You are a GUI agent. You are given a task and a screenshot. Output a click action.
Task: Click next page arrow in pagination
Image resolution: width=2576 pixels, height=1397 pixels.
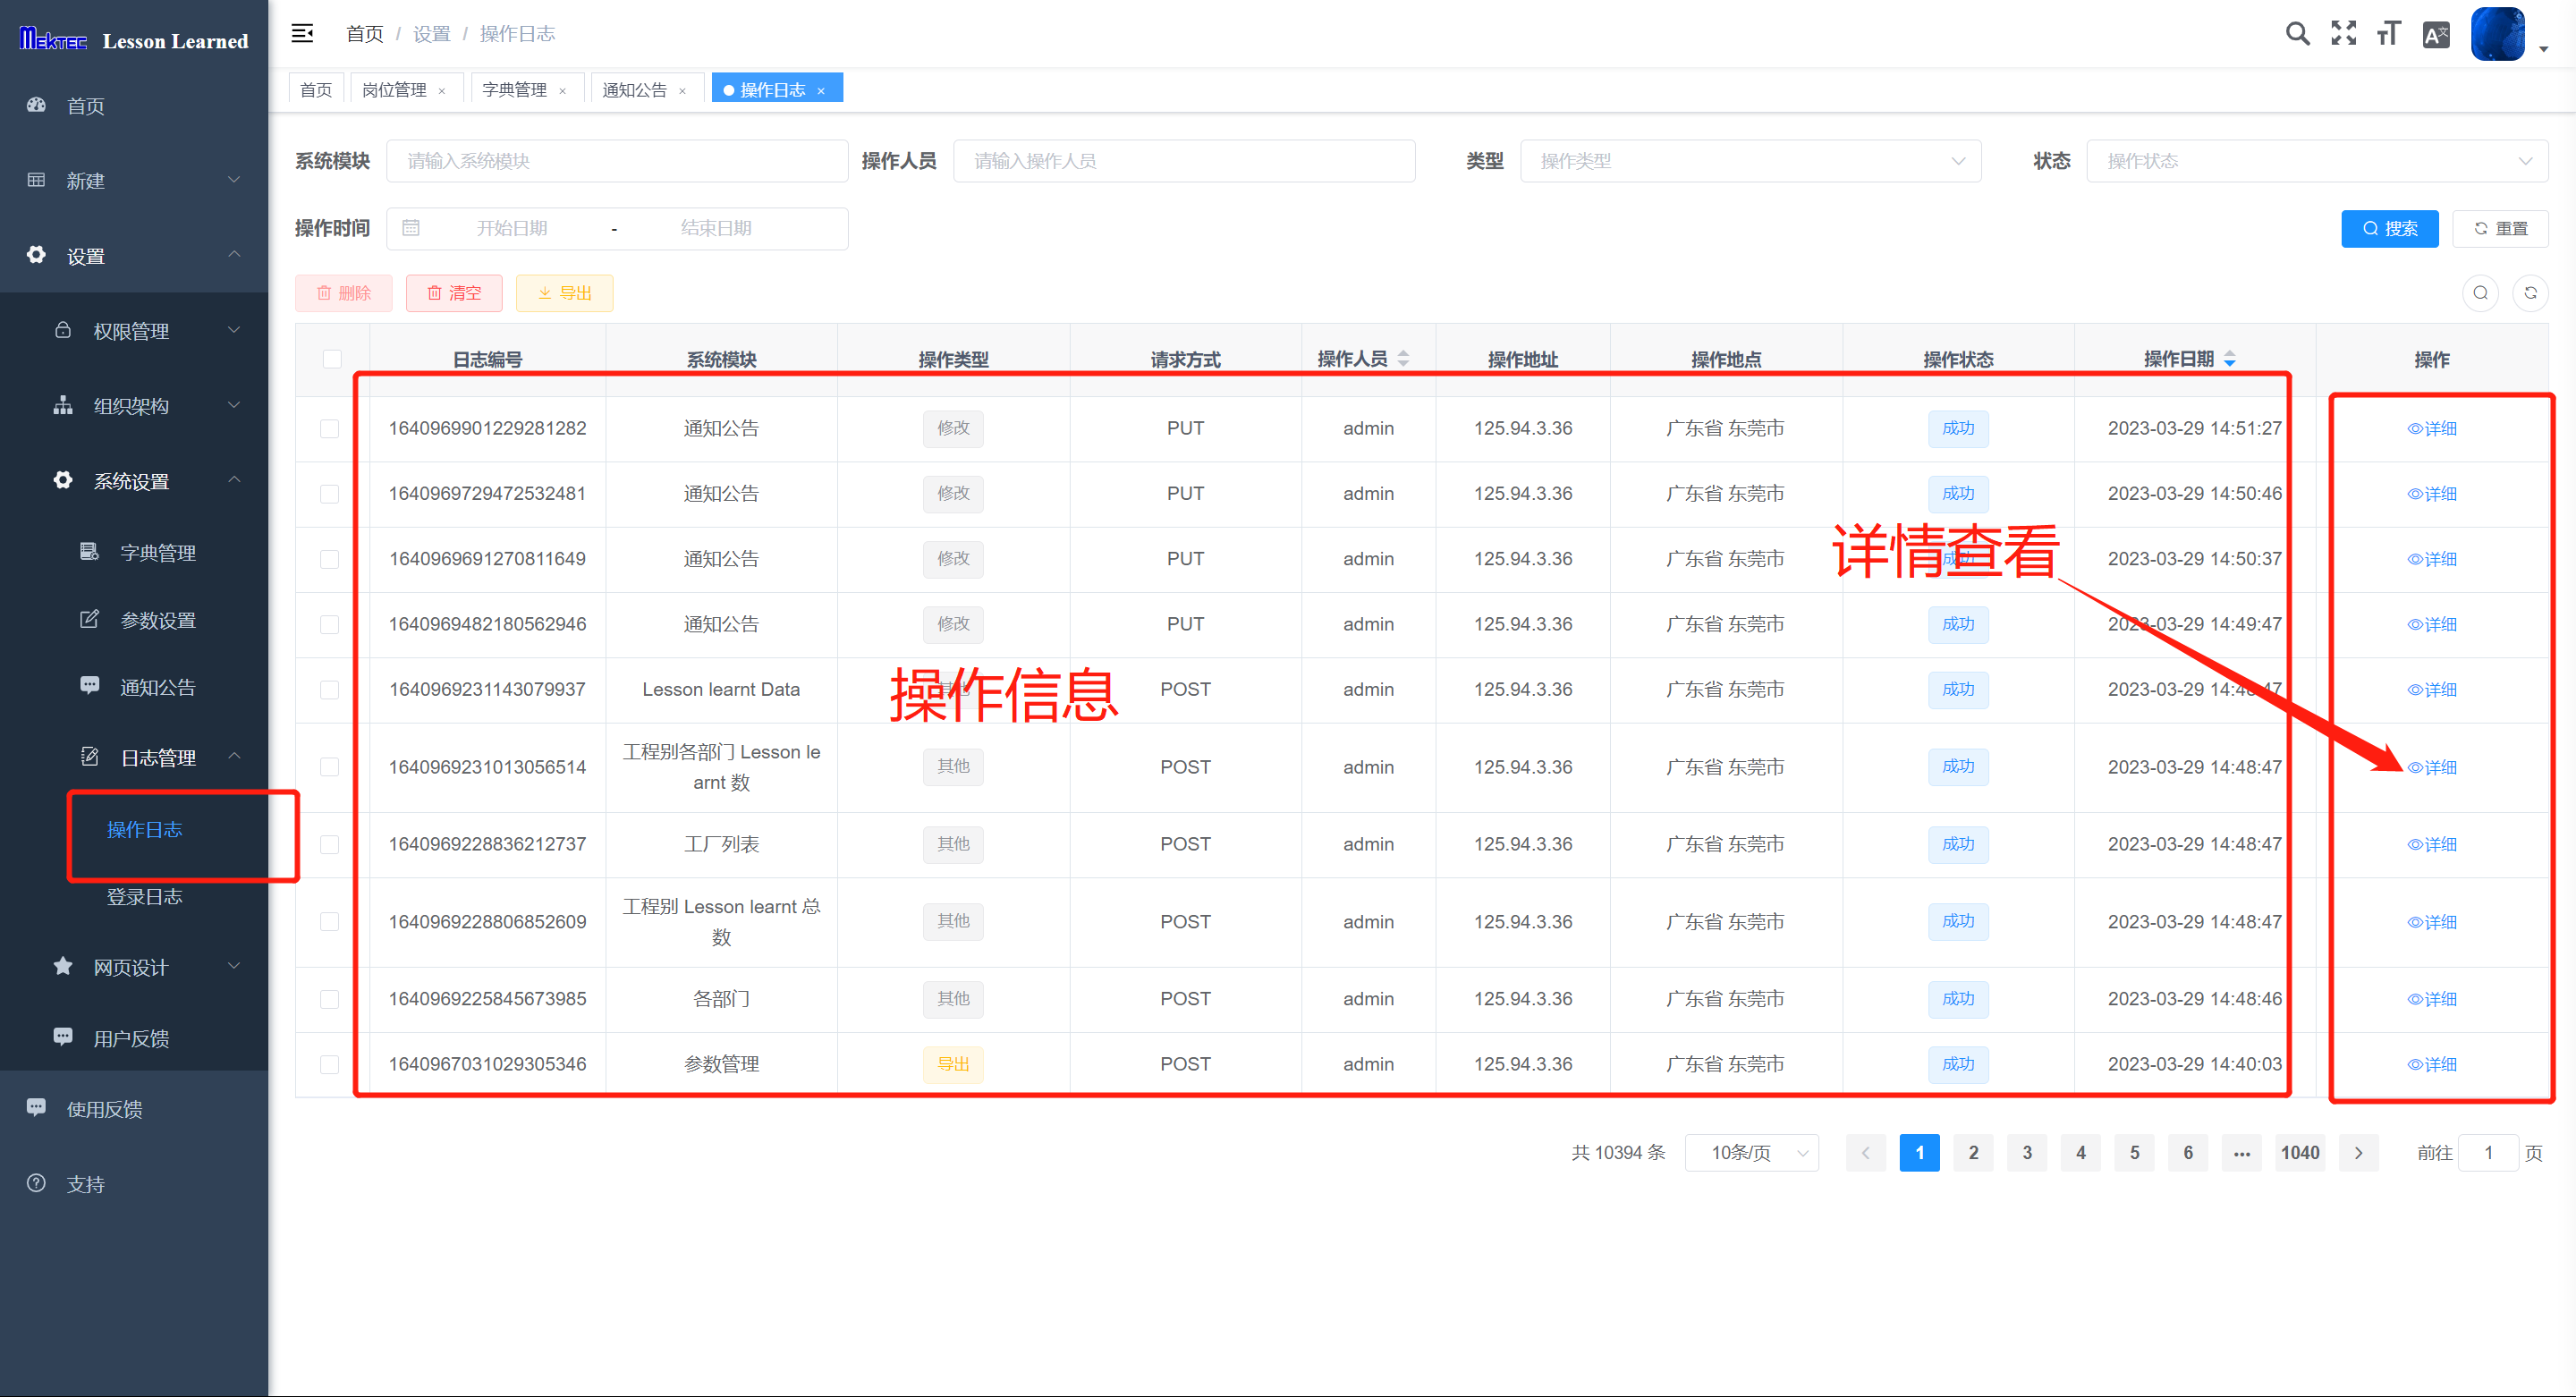2359,1153
